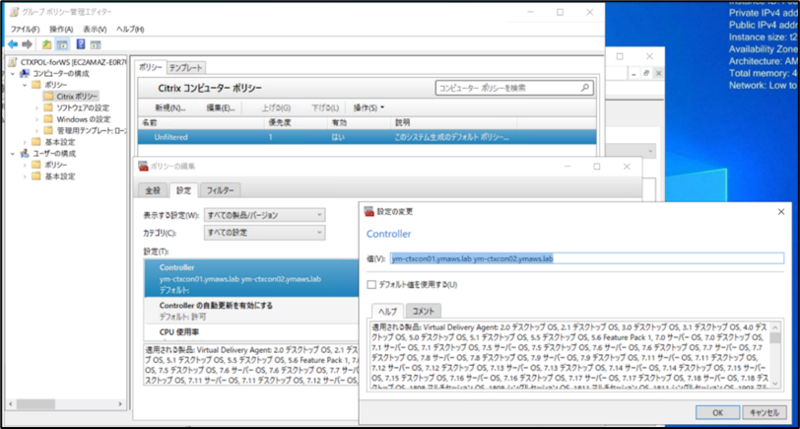Screen dimensions: 800x429
Task: Click the console tree horizontal scrollbar
Action: [65, 404]
